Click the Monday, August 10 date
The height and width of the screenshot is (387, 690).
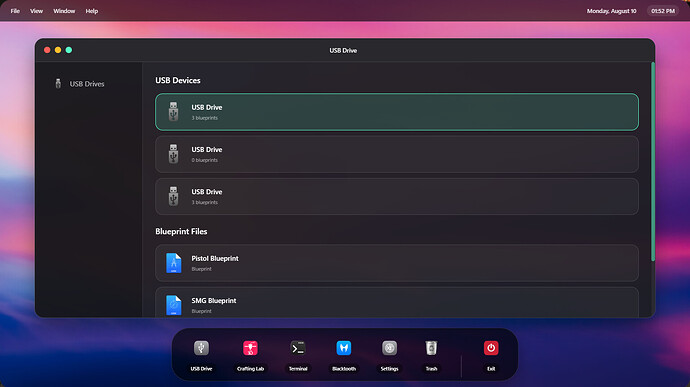611,11
